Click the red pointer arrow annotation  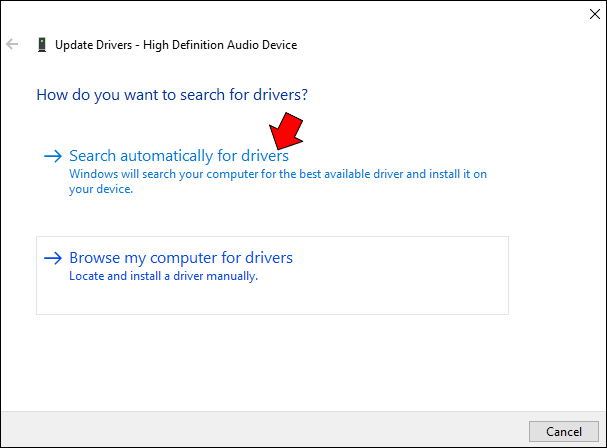(x=286, y=132)
